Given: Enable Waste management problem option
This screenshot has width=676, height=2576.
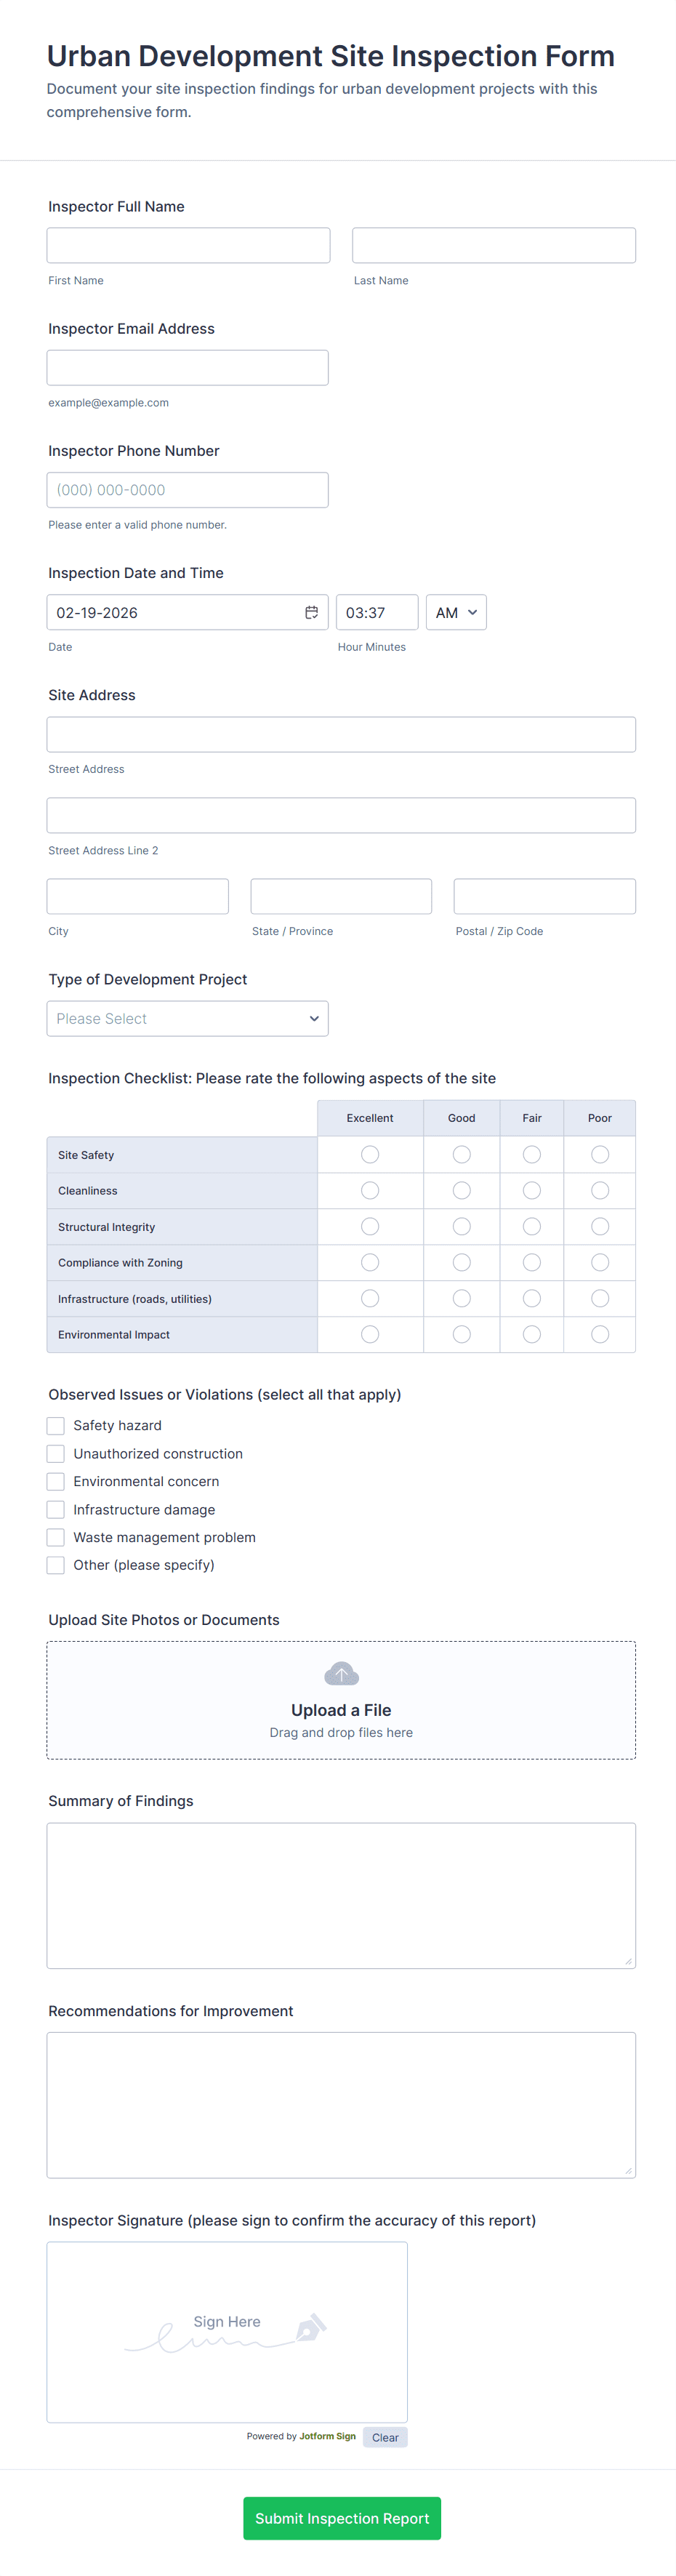Looking at the screenshot, I should click(56, 1537).
